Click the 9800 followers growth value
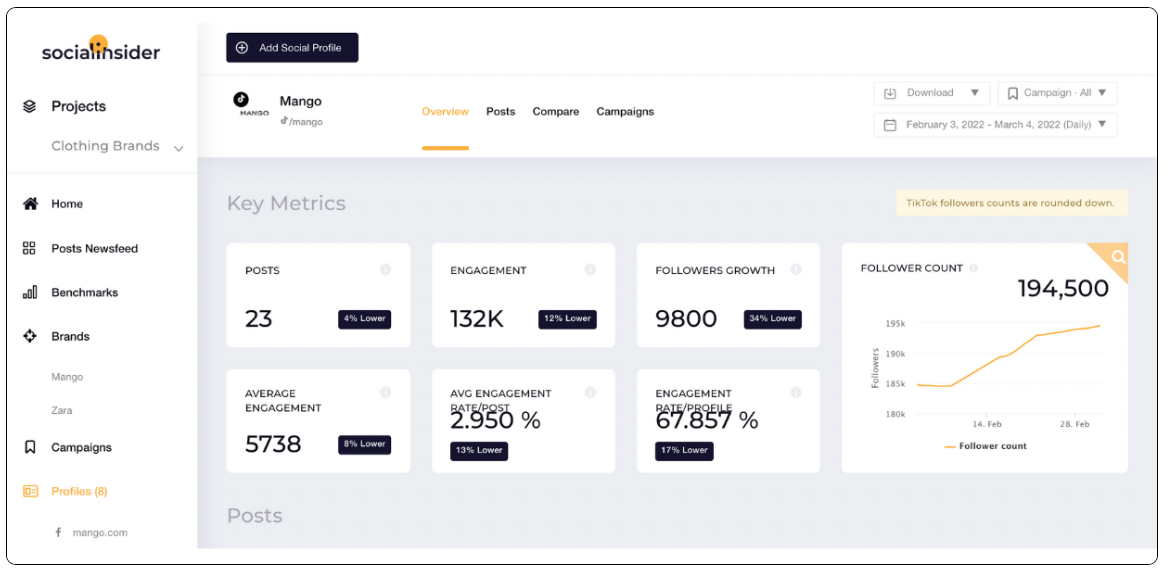Image resolution: width=1164 pixels, height=572 pixels. click(x=686, y=319)
